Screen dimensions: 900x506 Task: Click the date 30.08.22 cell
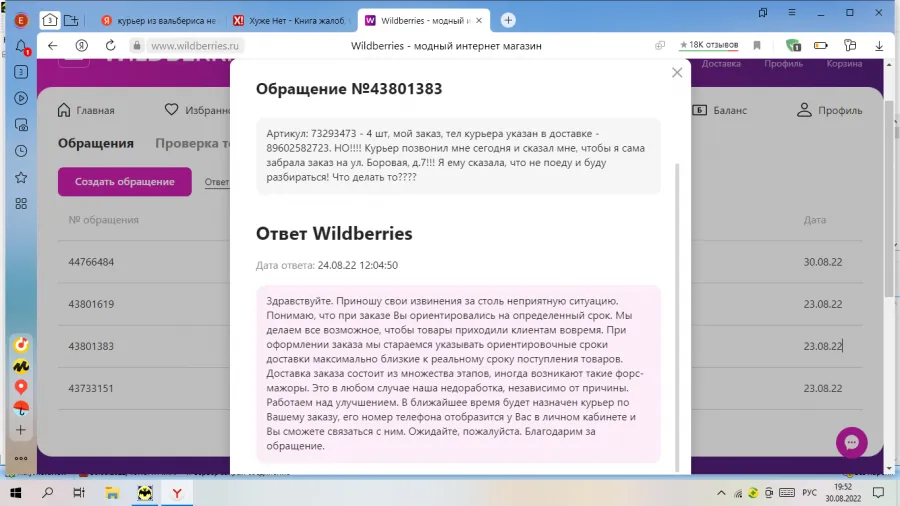823,262
